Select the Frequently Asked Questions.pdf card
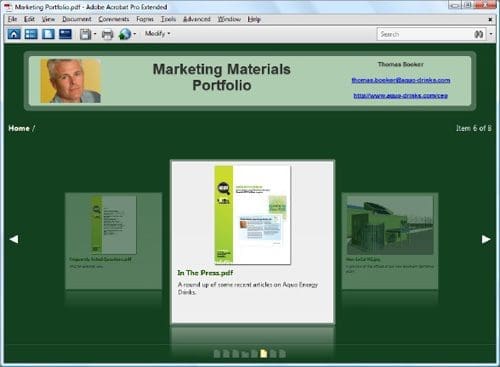Screen dimensions: 500x367 [113, 241]
